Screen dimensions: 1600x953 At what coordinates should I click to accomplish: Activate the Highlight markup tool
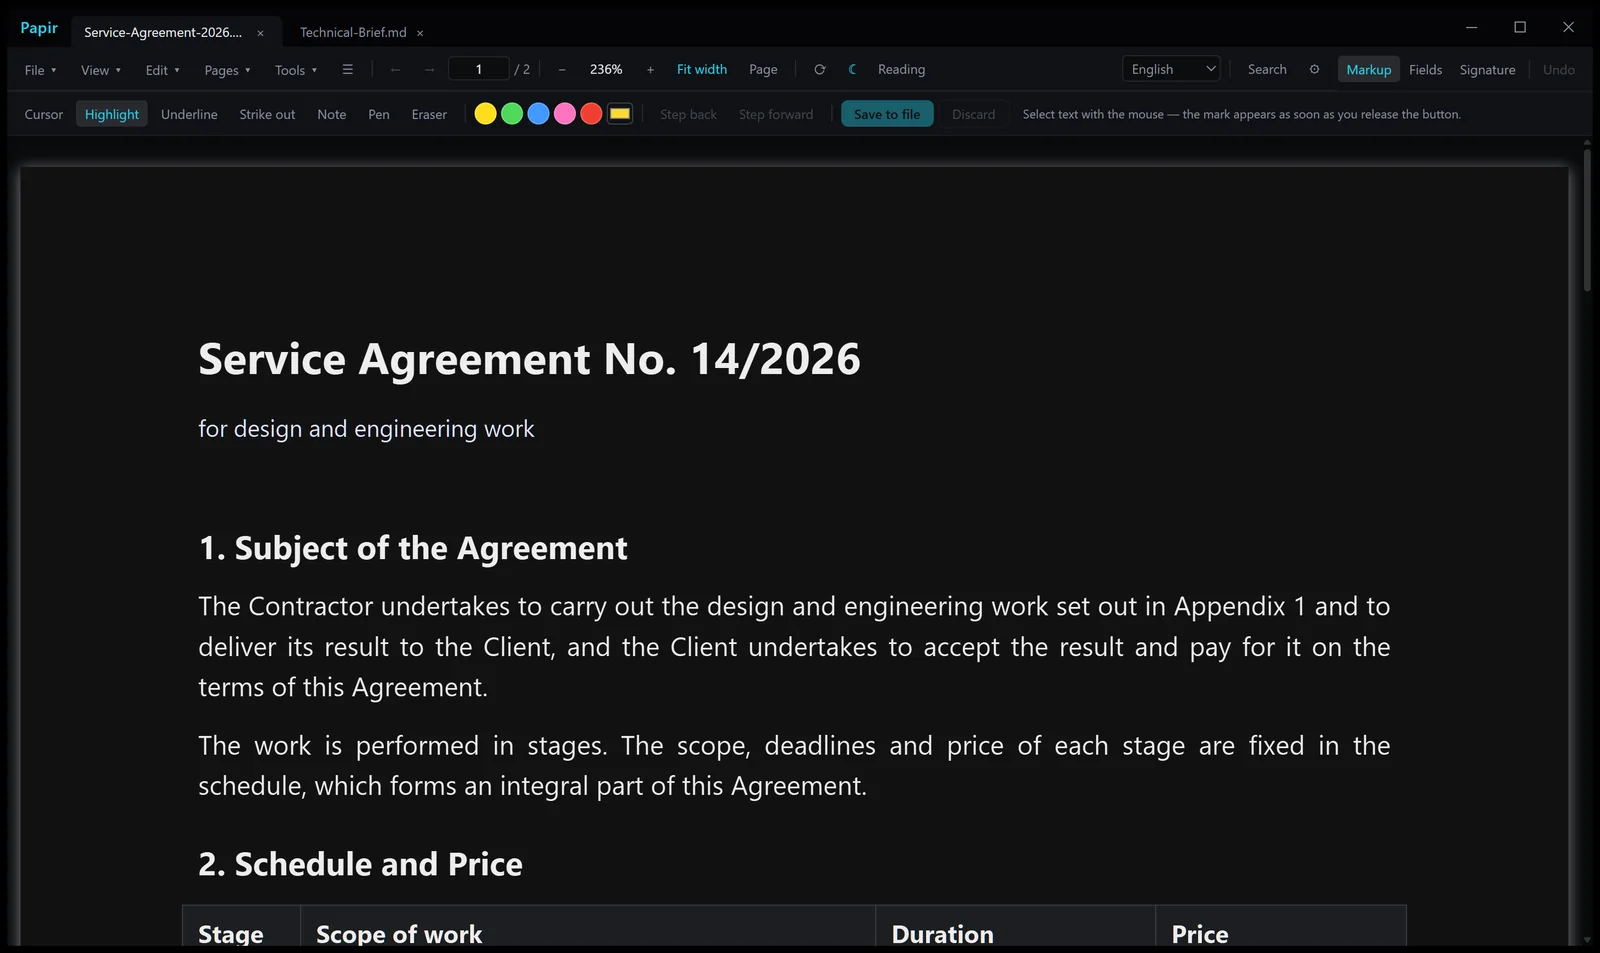pyautogui.click(x=112, y=115)
